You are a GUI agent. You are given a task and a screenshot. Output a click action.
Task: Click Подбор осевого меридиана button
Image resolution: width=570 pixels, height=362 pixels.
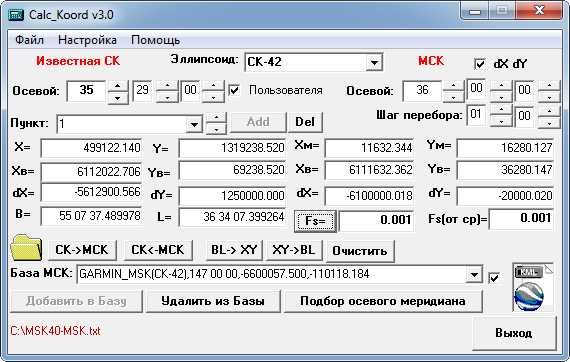383,301
